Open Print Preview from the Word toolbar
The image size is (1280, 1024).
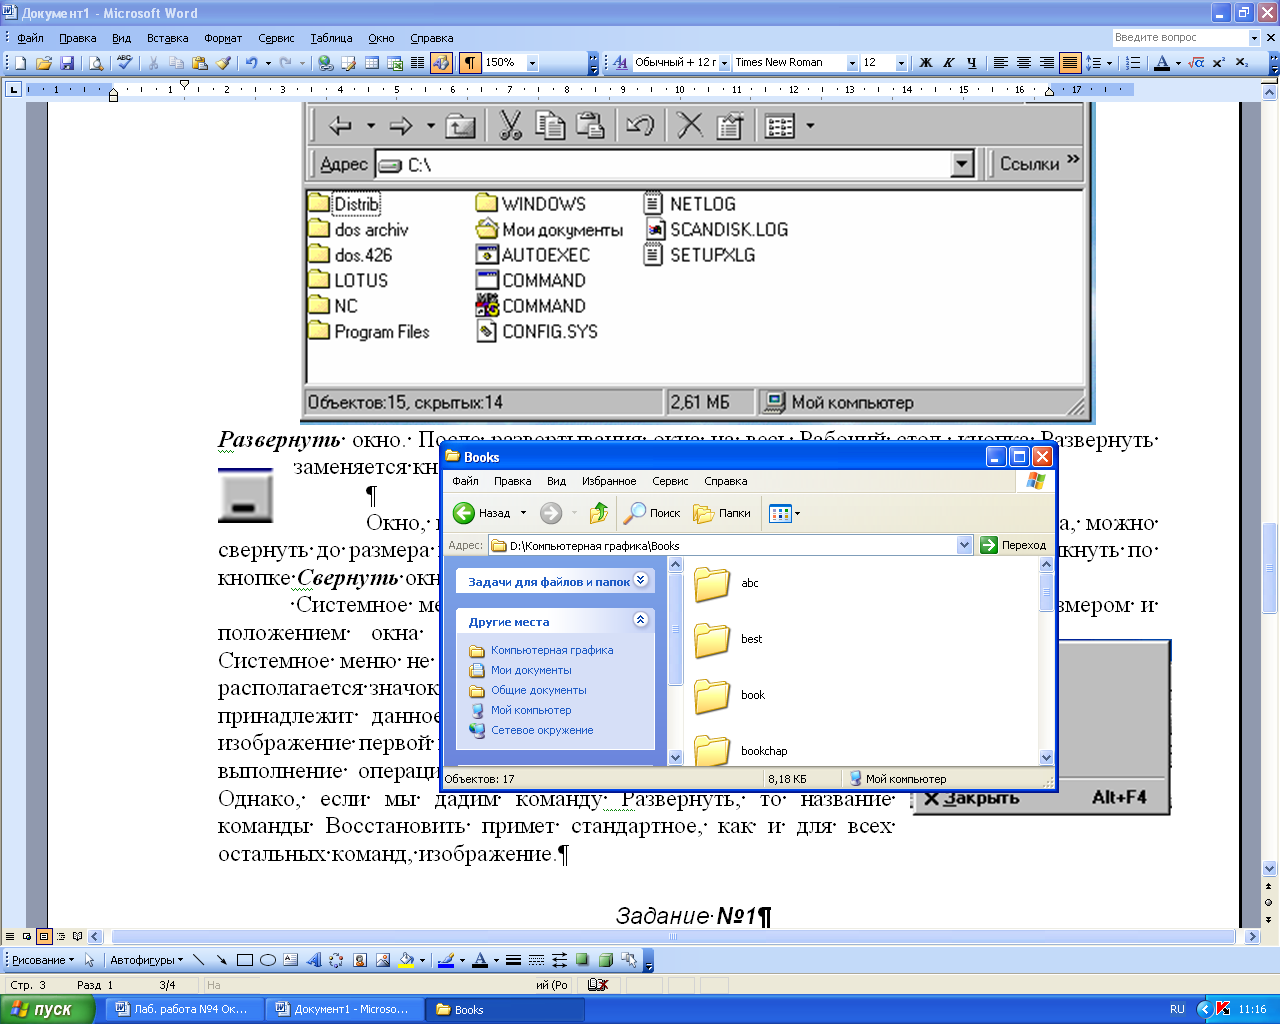(x=96, y=63)
